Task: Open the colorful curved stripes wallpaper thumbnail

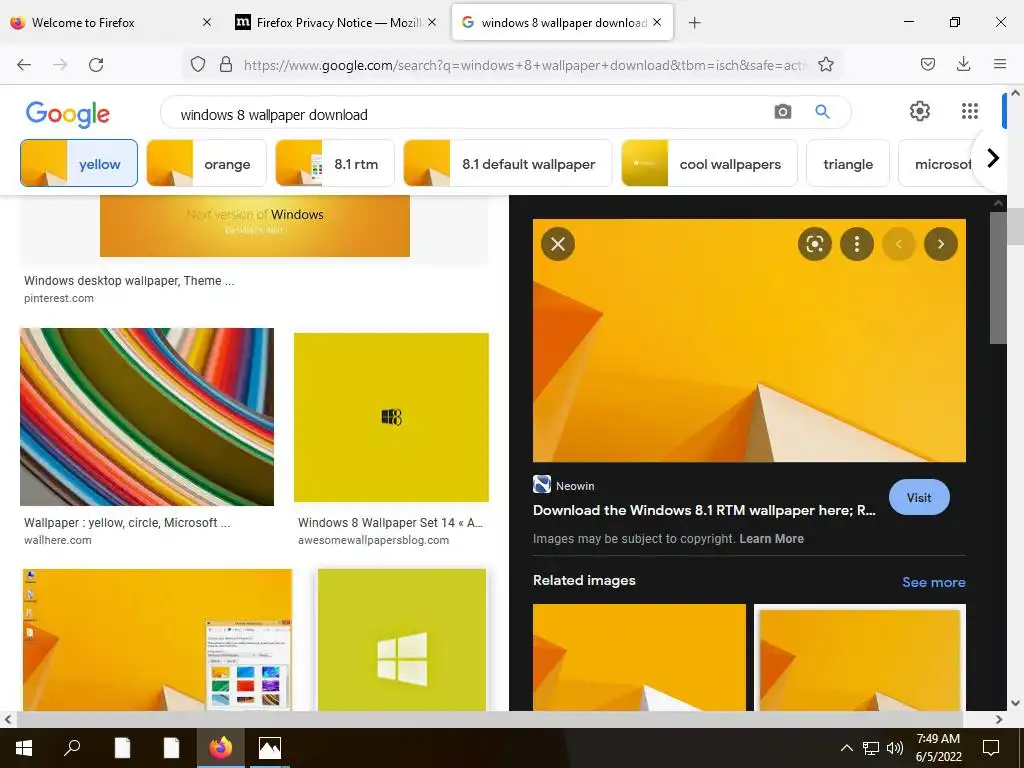Action: click(x=147, y=417)
